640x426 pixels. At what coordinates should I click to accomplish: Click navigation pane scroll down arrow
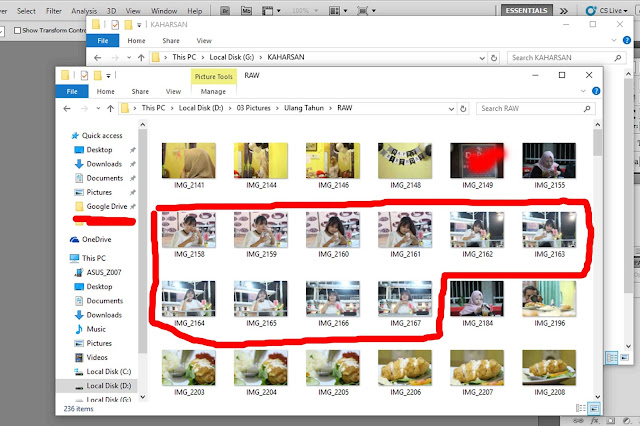(x=142, y=397)
